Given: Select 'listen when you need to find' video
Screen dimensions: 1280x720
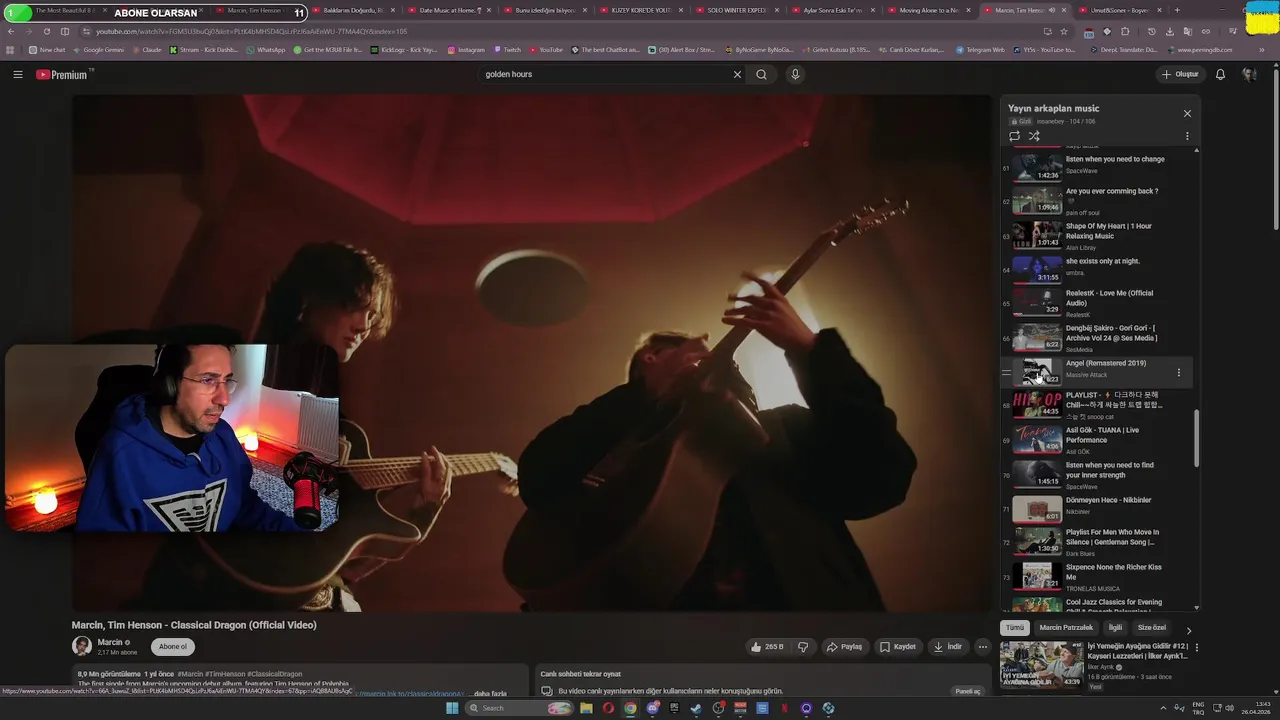Looking at the screenshot, I should coord(1097,474).
